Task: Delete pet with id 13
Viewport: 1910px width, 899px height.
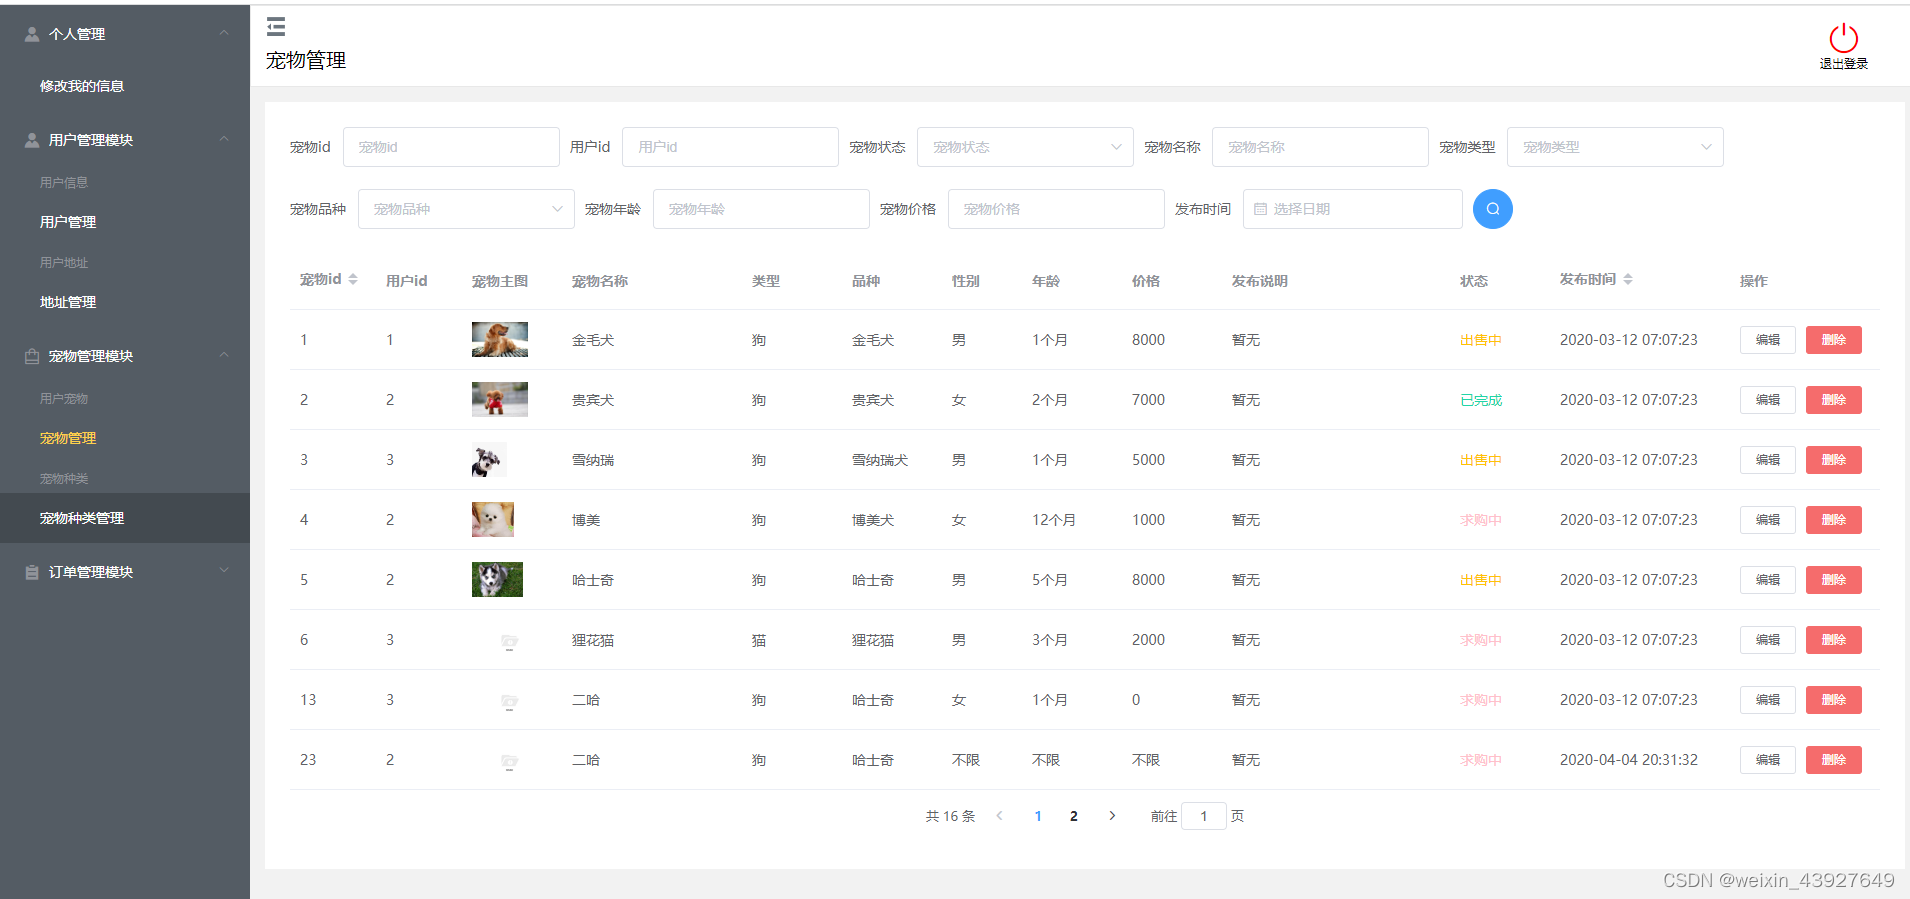Action: tap(1833, 700)
